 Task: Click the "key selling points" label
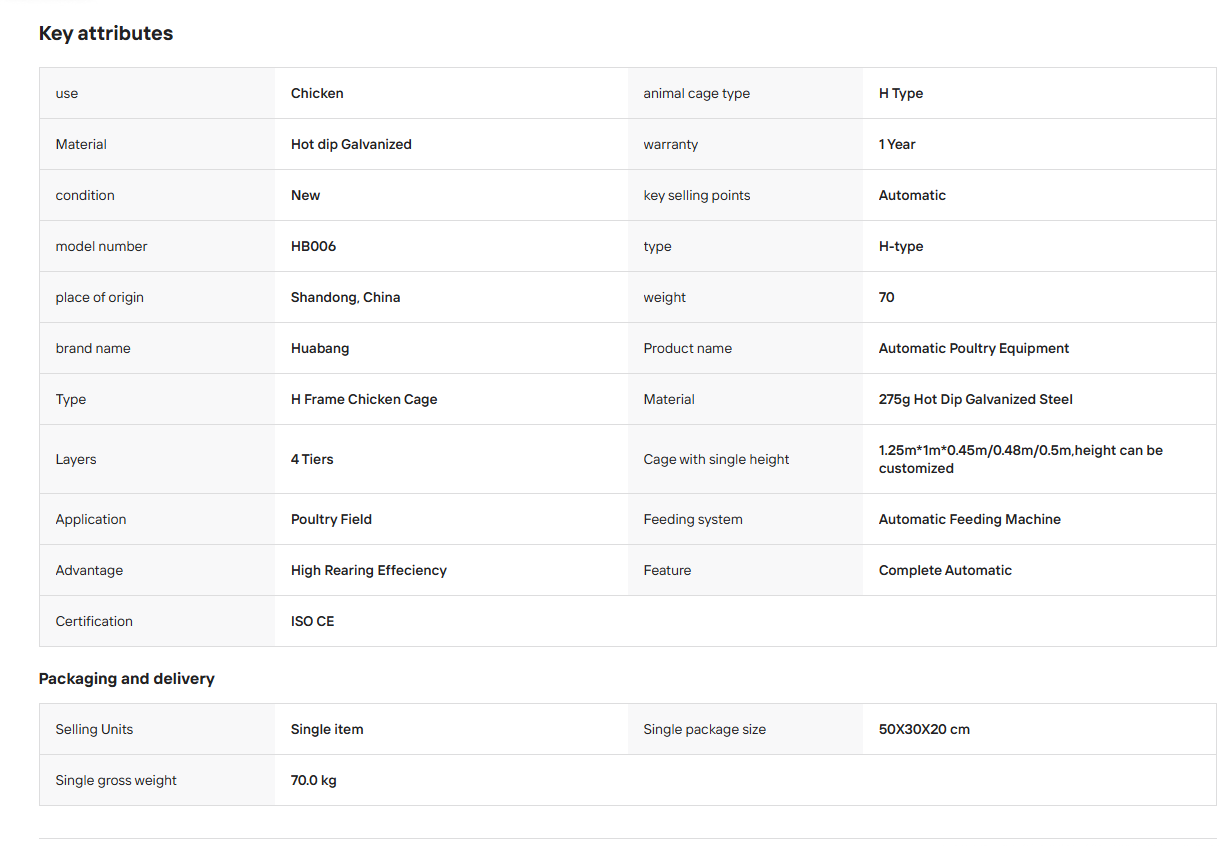coord(697,195)
